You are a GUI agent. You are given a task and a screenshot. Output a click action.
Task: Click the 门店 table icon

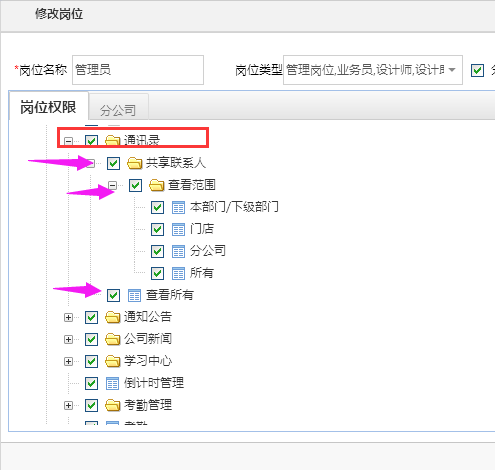click(x=178, y=229)
